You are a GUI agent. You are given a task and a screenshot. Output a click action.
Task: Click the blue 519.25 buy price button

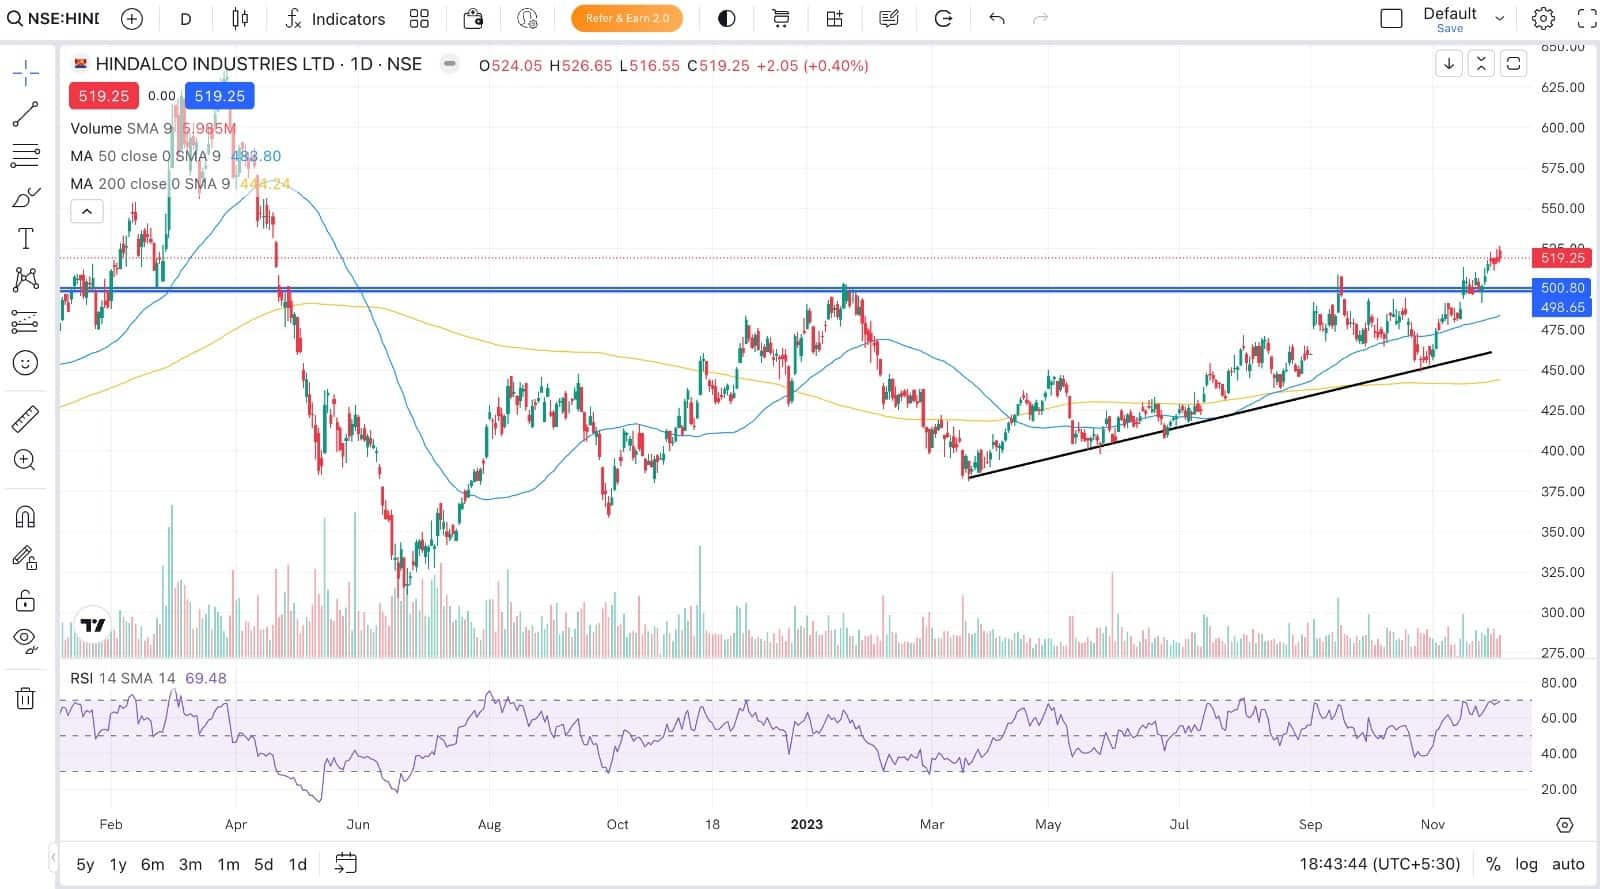tap(220, 96)
